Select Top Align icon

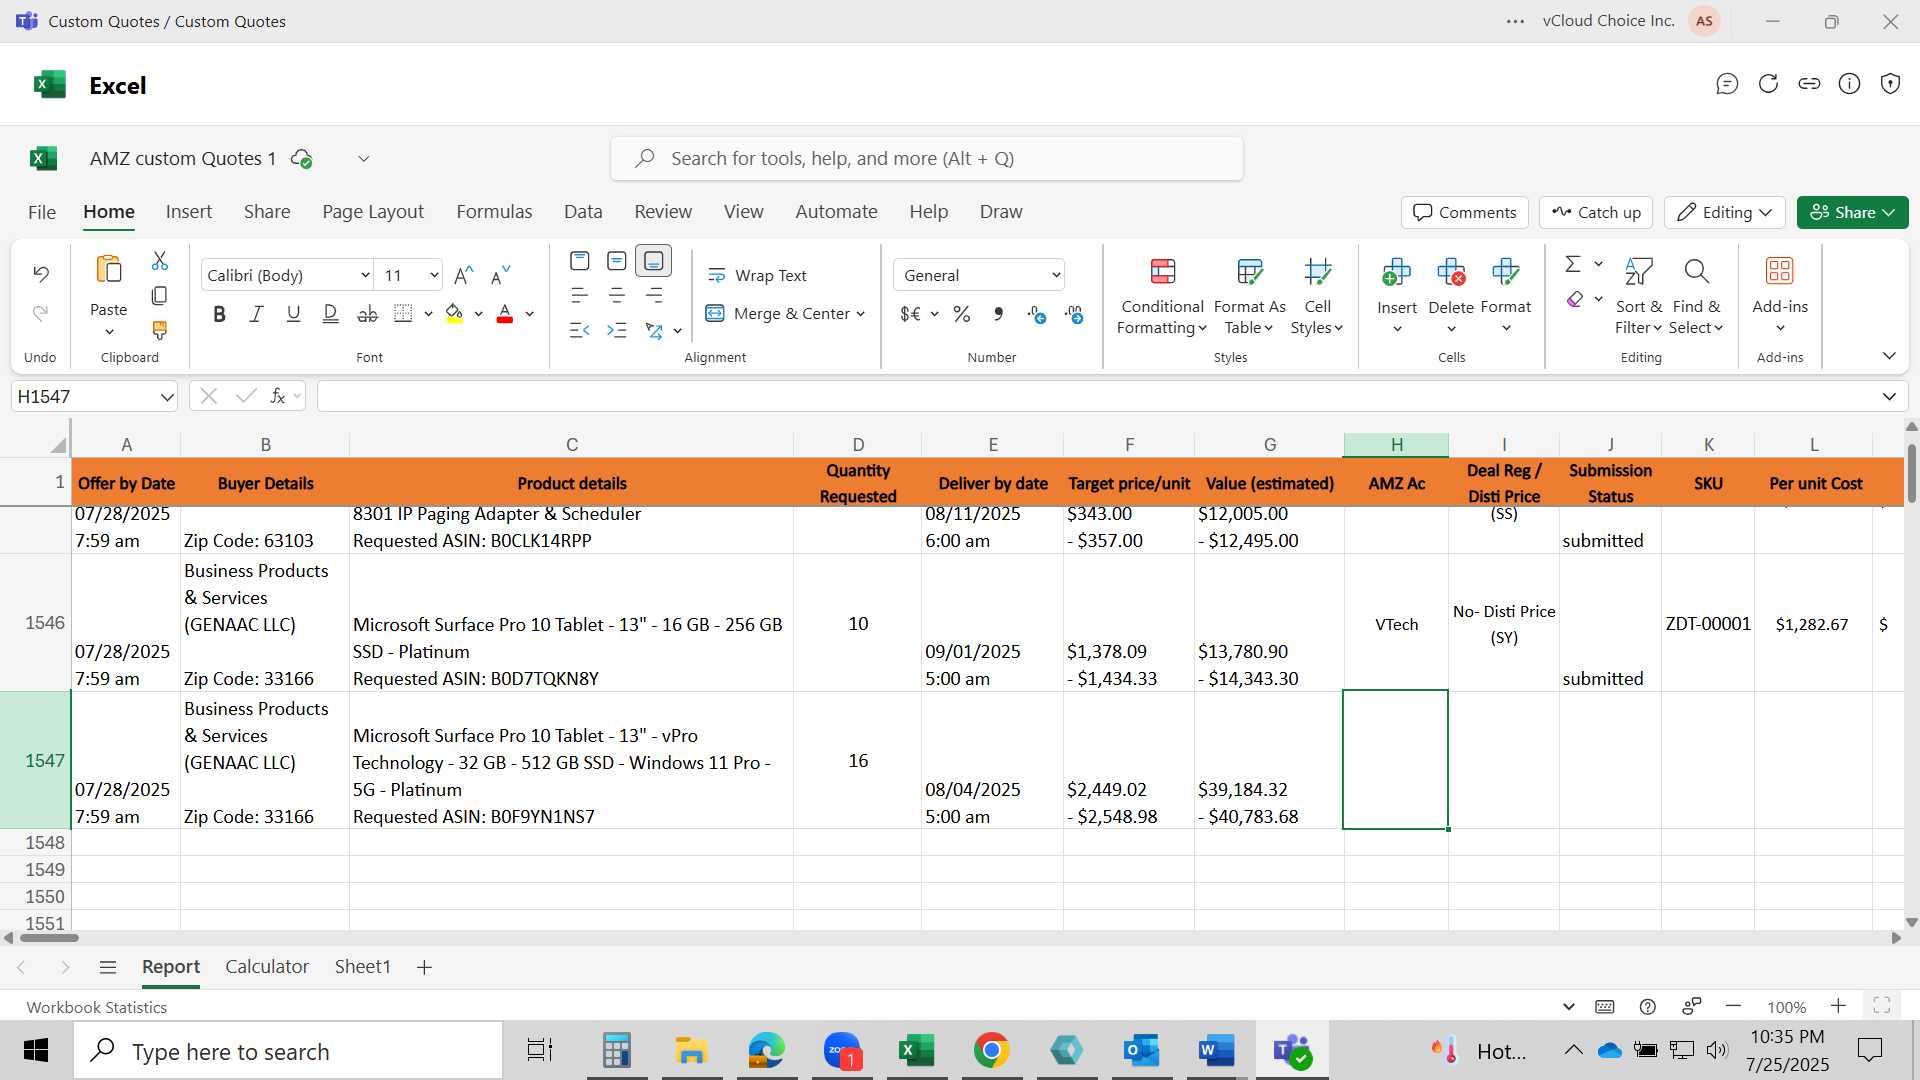pyautogui.click(x=579, y=261)
